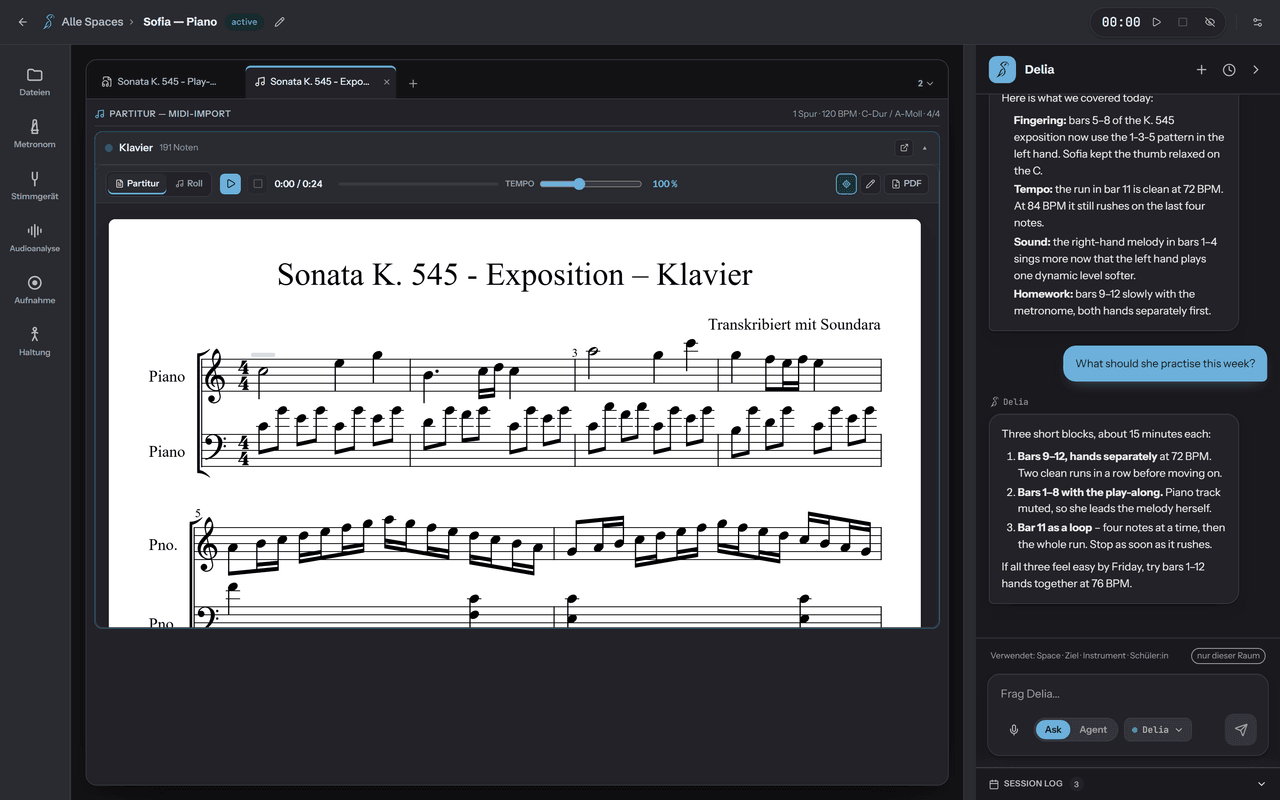The height and width of the screenshot is (800, 1280).
Task: Close the Sonata K. 545 - Expo tab
Action: pos(388,82)
